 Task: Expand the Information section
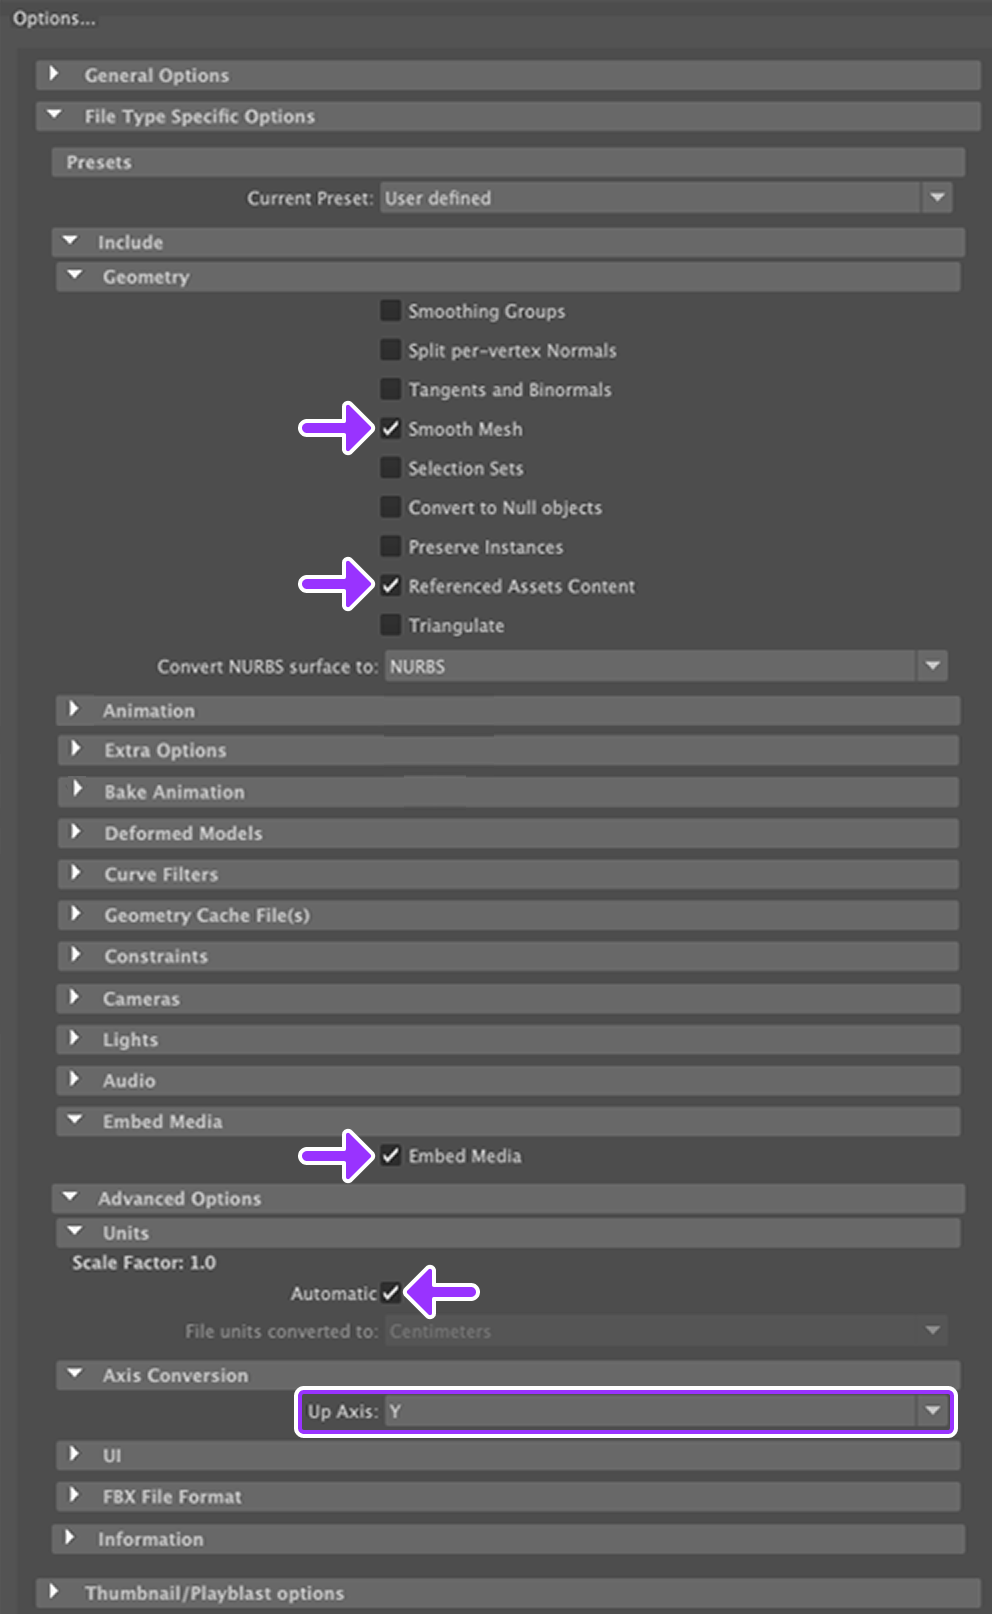(508, 1539)
